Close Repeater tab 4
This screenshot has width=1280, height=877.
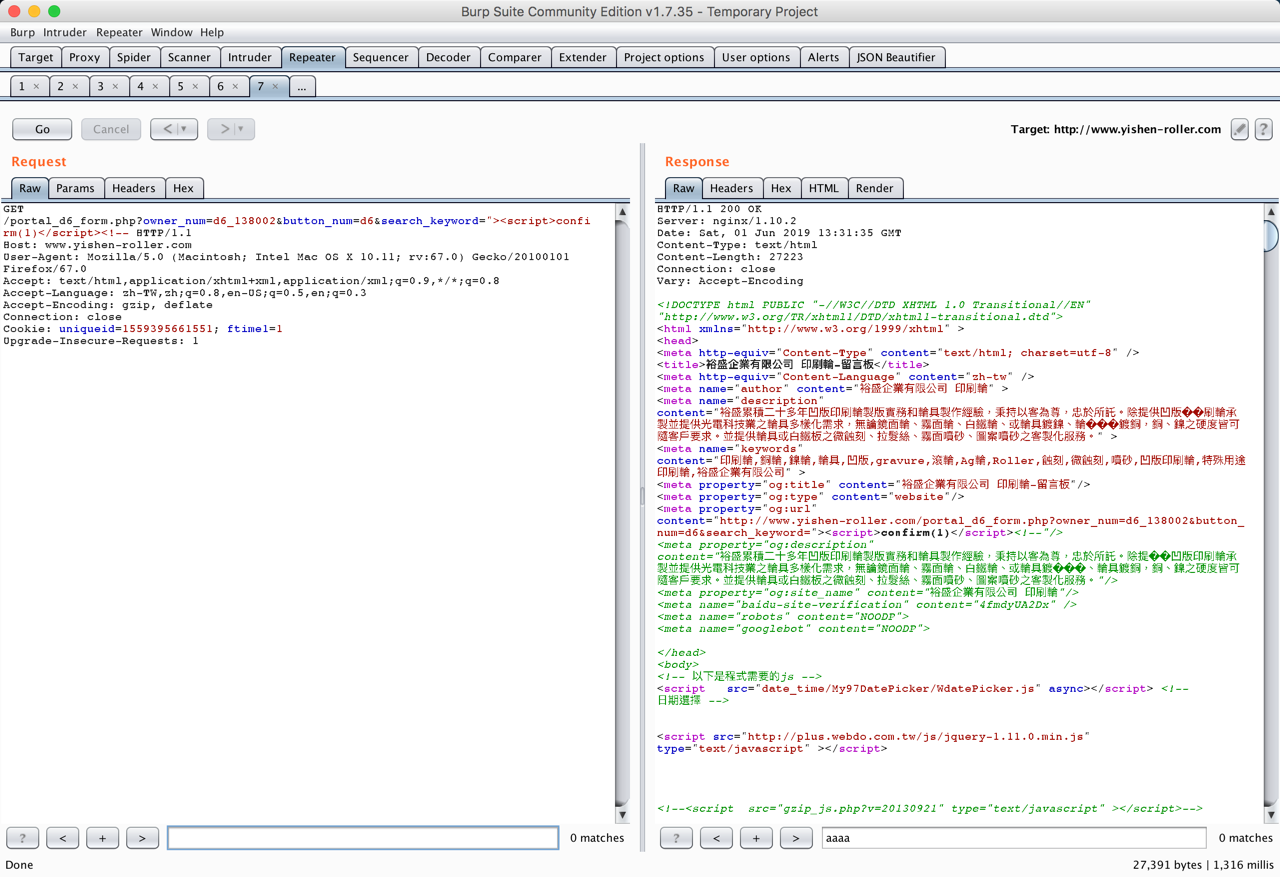(155, 87)
